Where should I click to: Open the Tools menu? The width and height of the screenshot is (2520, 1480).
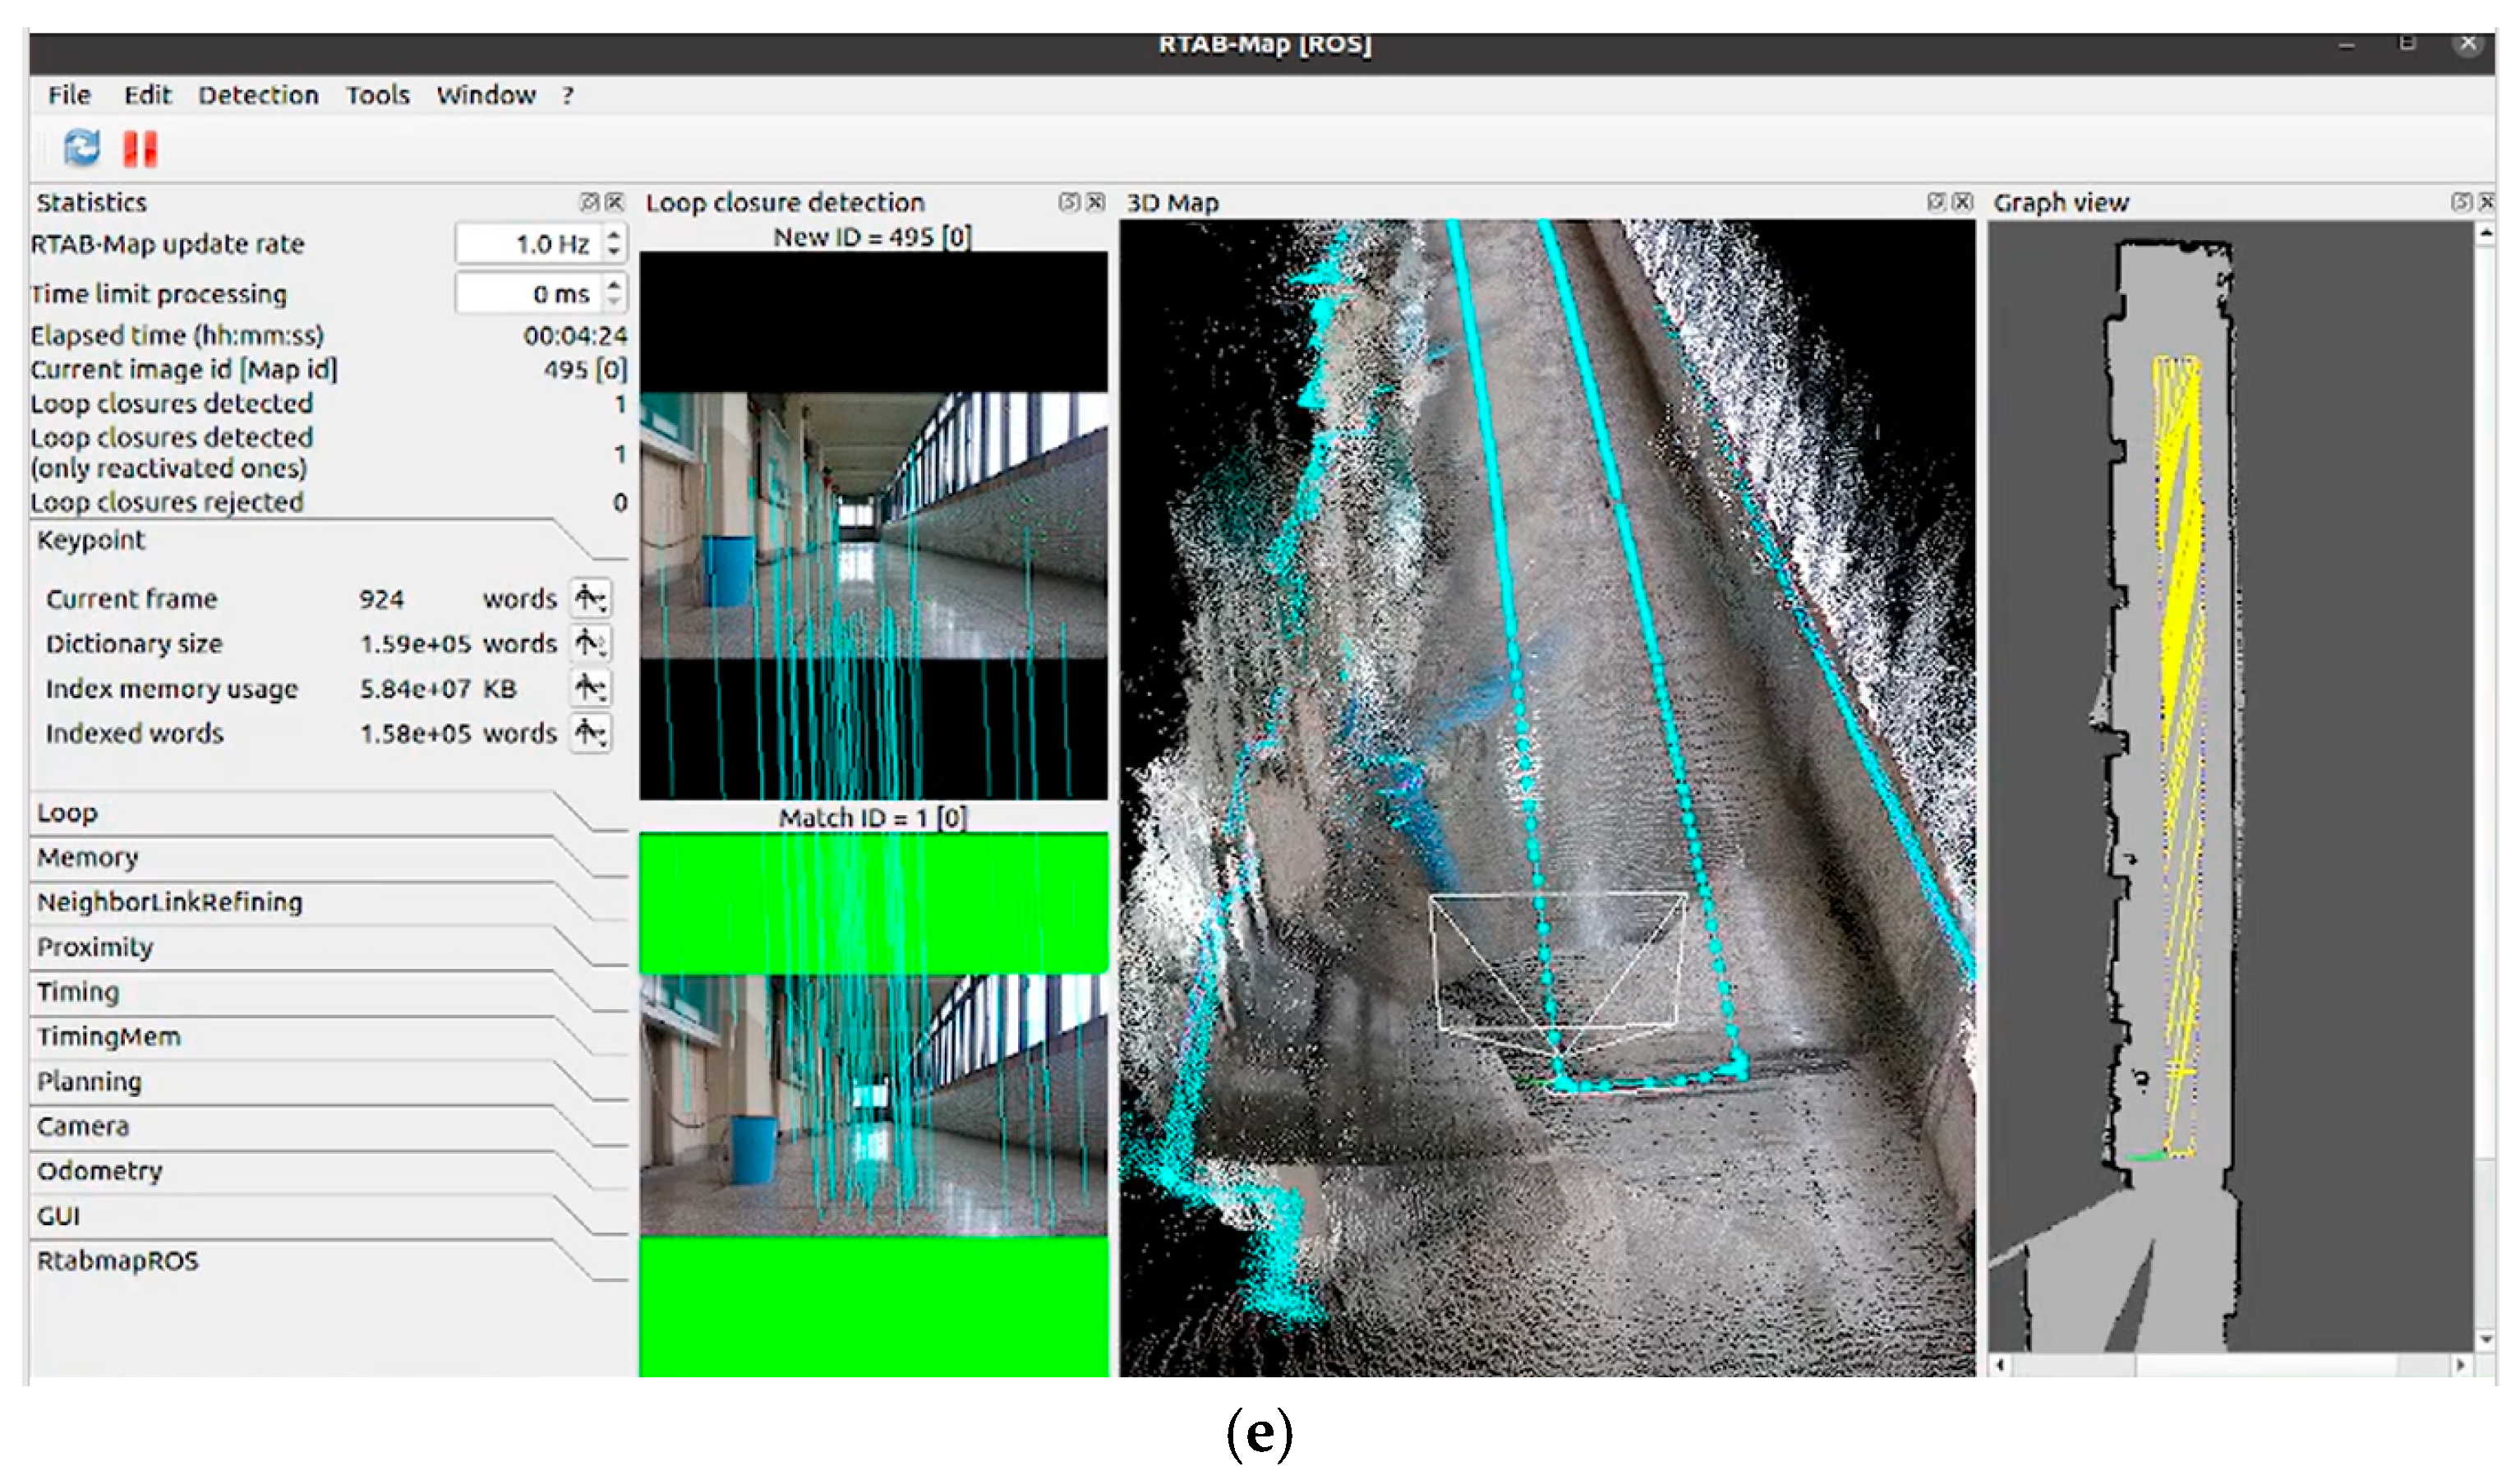coord(378,95)
